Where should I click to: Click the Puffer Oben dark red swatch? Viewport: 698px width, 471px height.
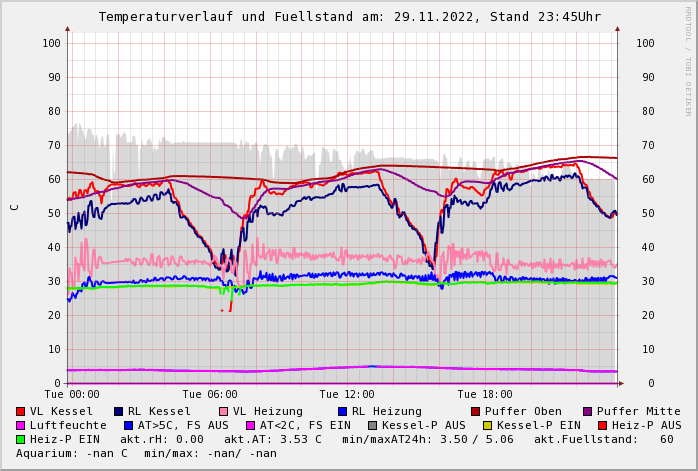tap(475, 412)
